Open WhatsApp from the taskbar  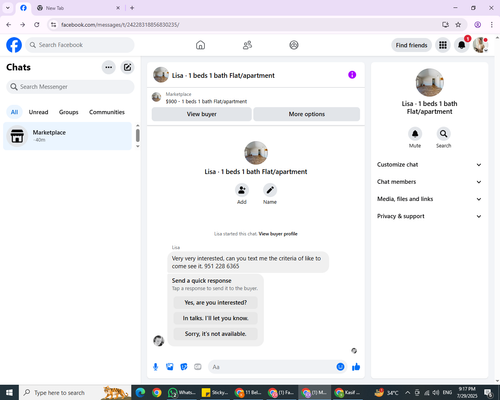pos(182,393)
